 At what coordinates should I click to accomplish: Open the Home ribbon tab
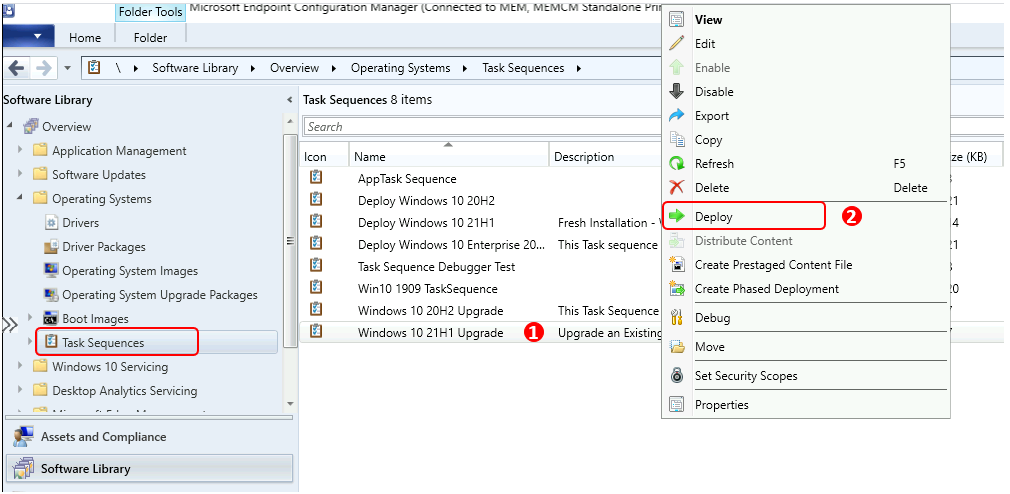point(85,37)
